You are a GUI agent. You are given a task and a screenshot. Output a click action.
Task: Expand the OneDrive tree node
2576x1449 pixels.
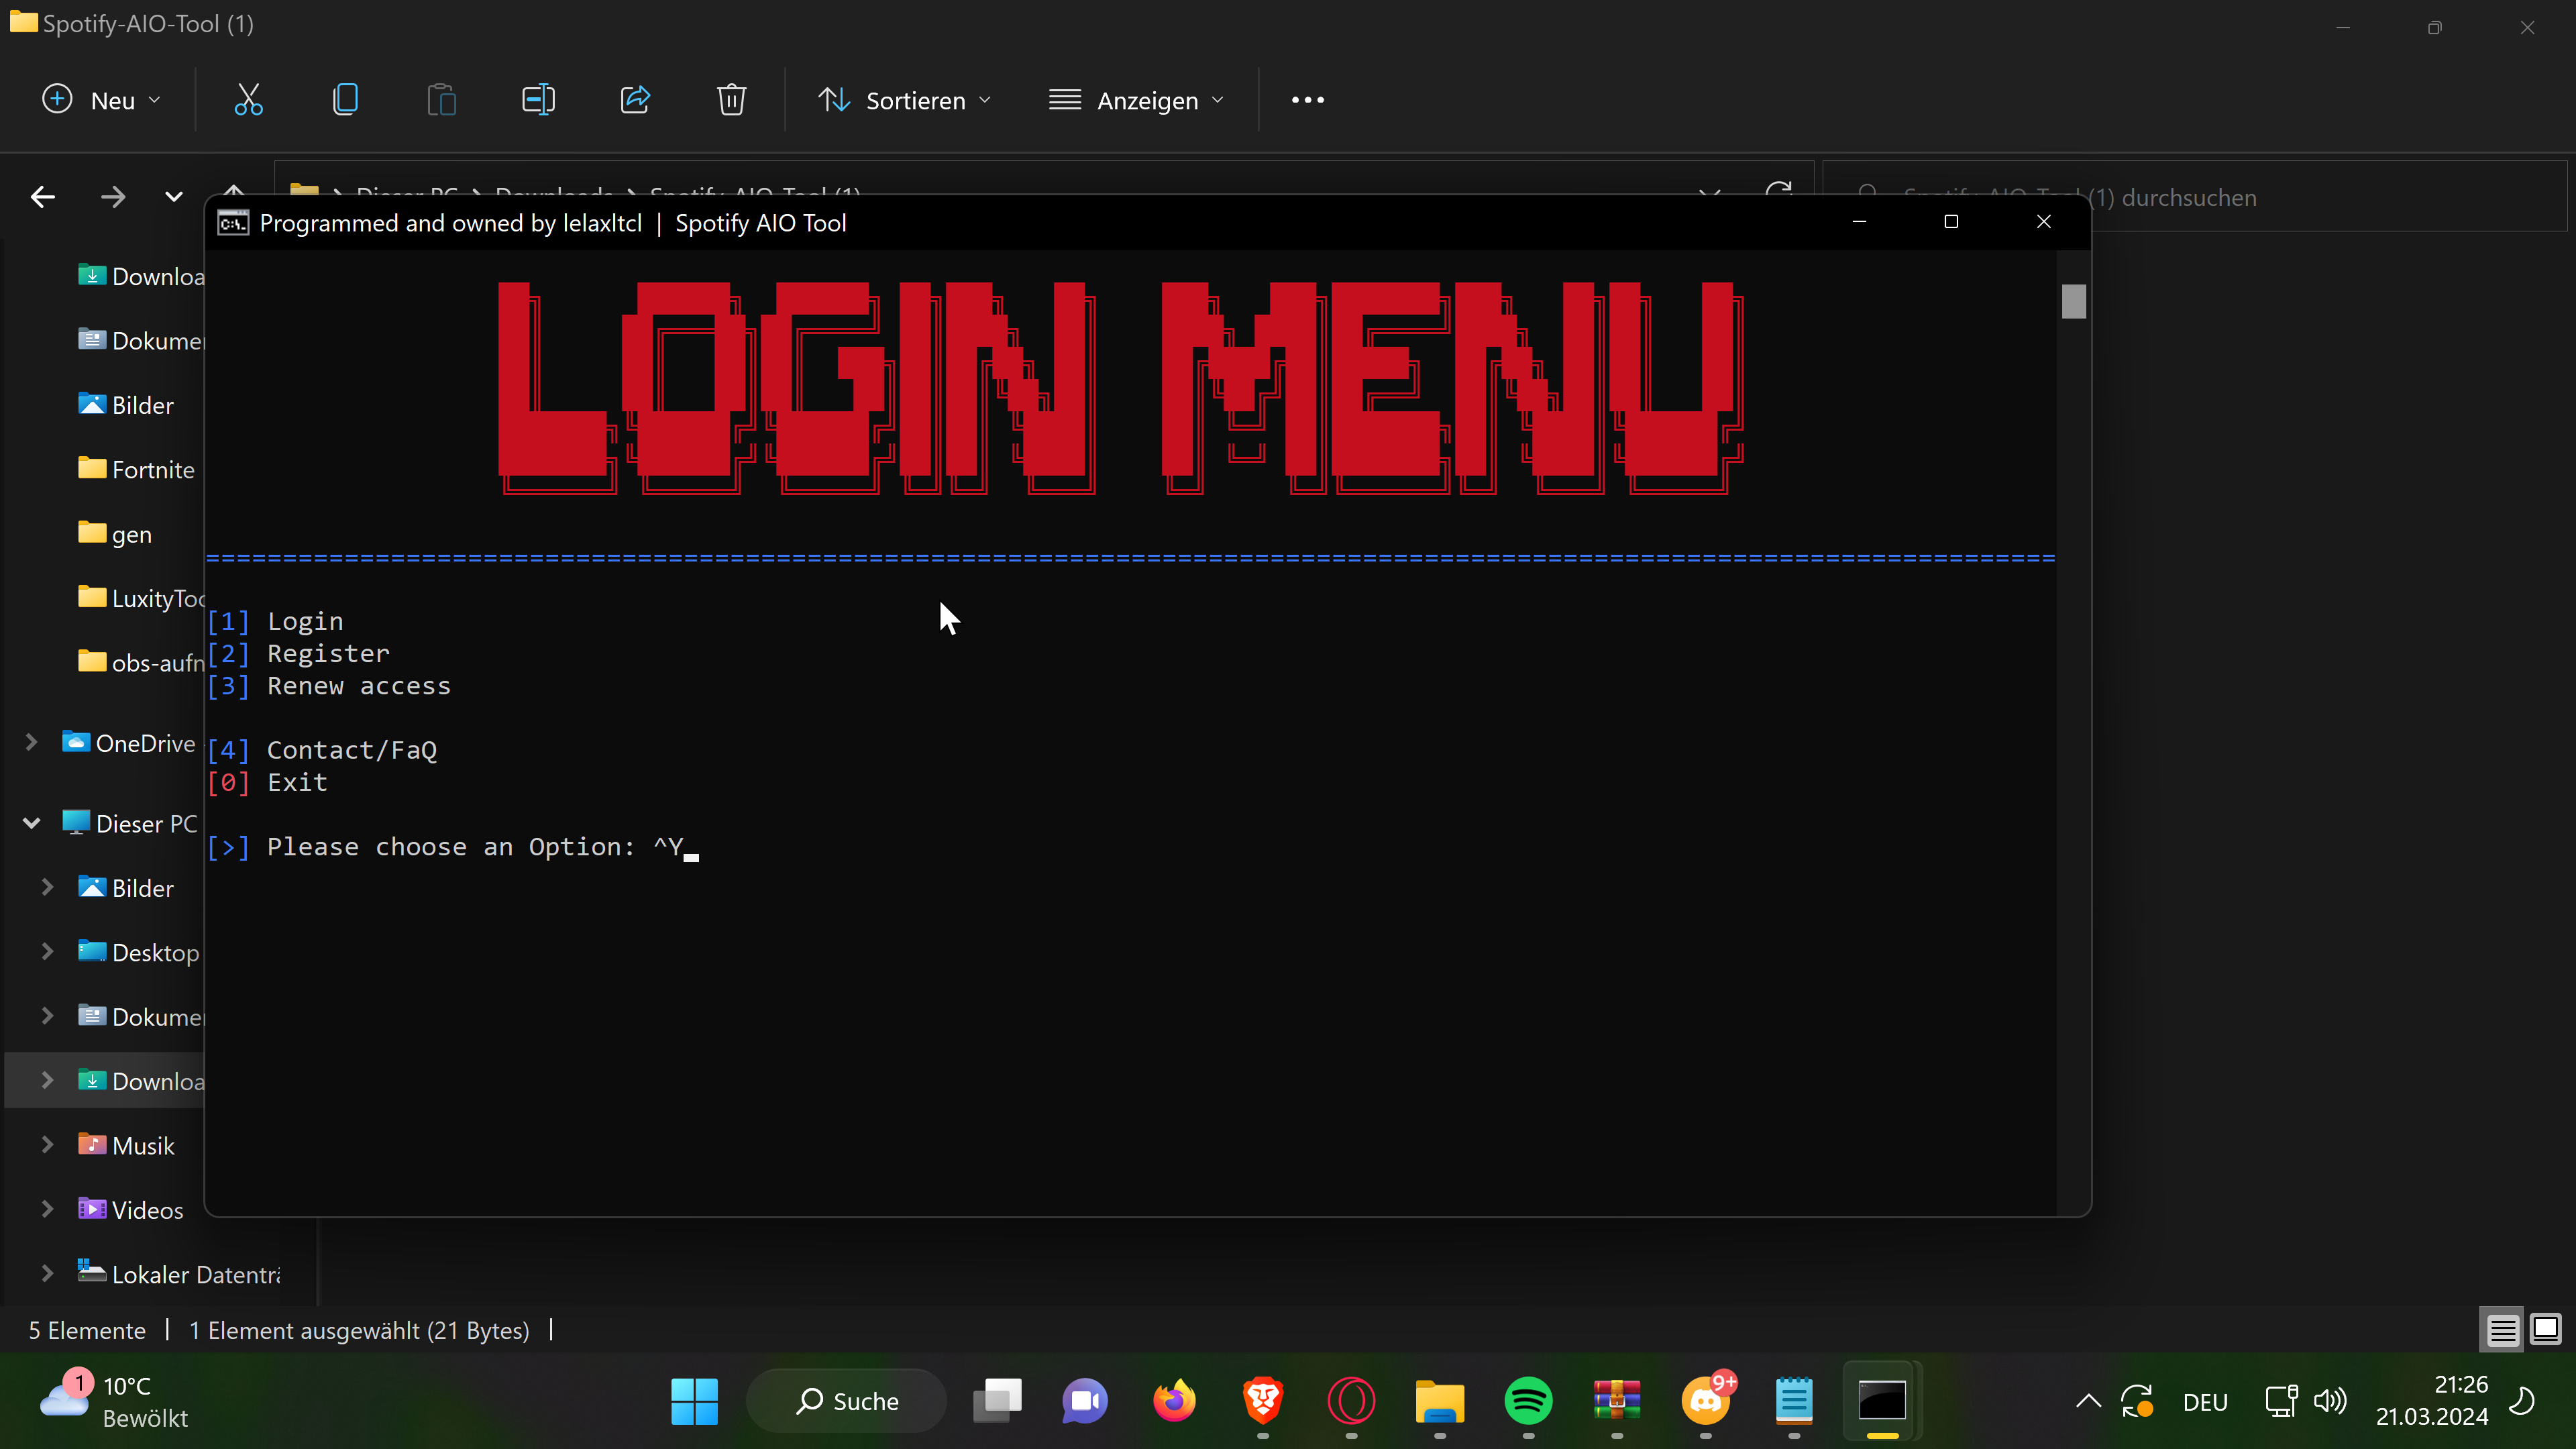click(31, 742)
